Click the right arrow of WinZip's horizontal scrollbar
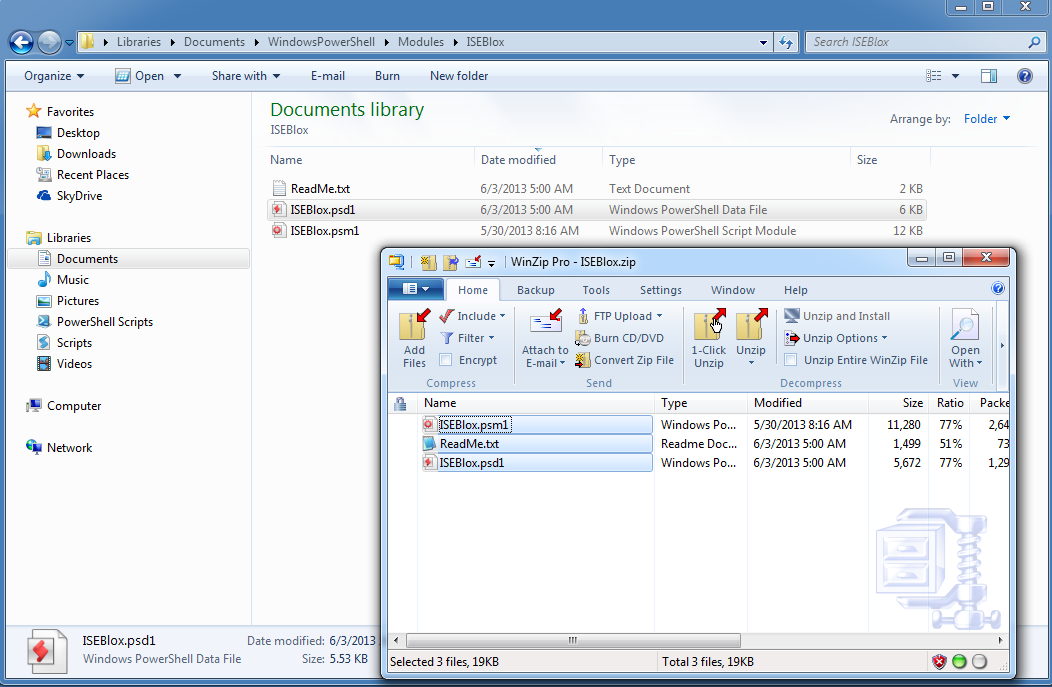Image resolution: width=1052 pixels, height=687 pixels. pyautogui.click(x=1001, y=640)
